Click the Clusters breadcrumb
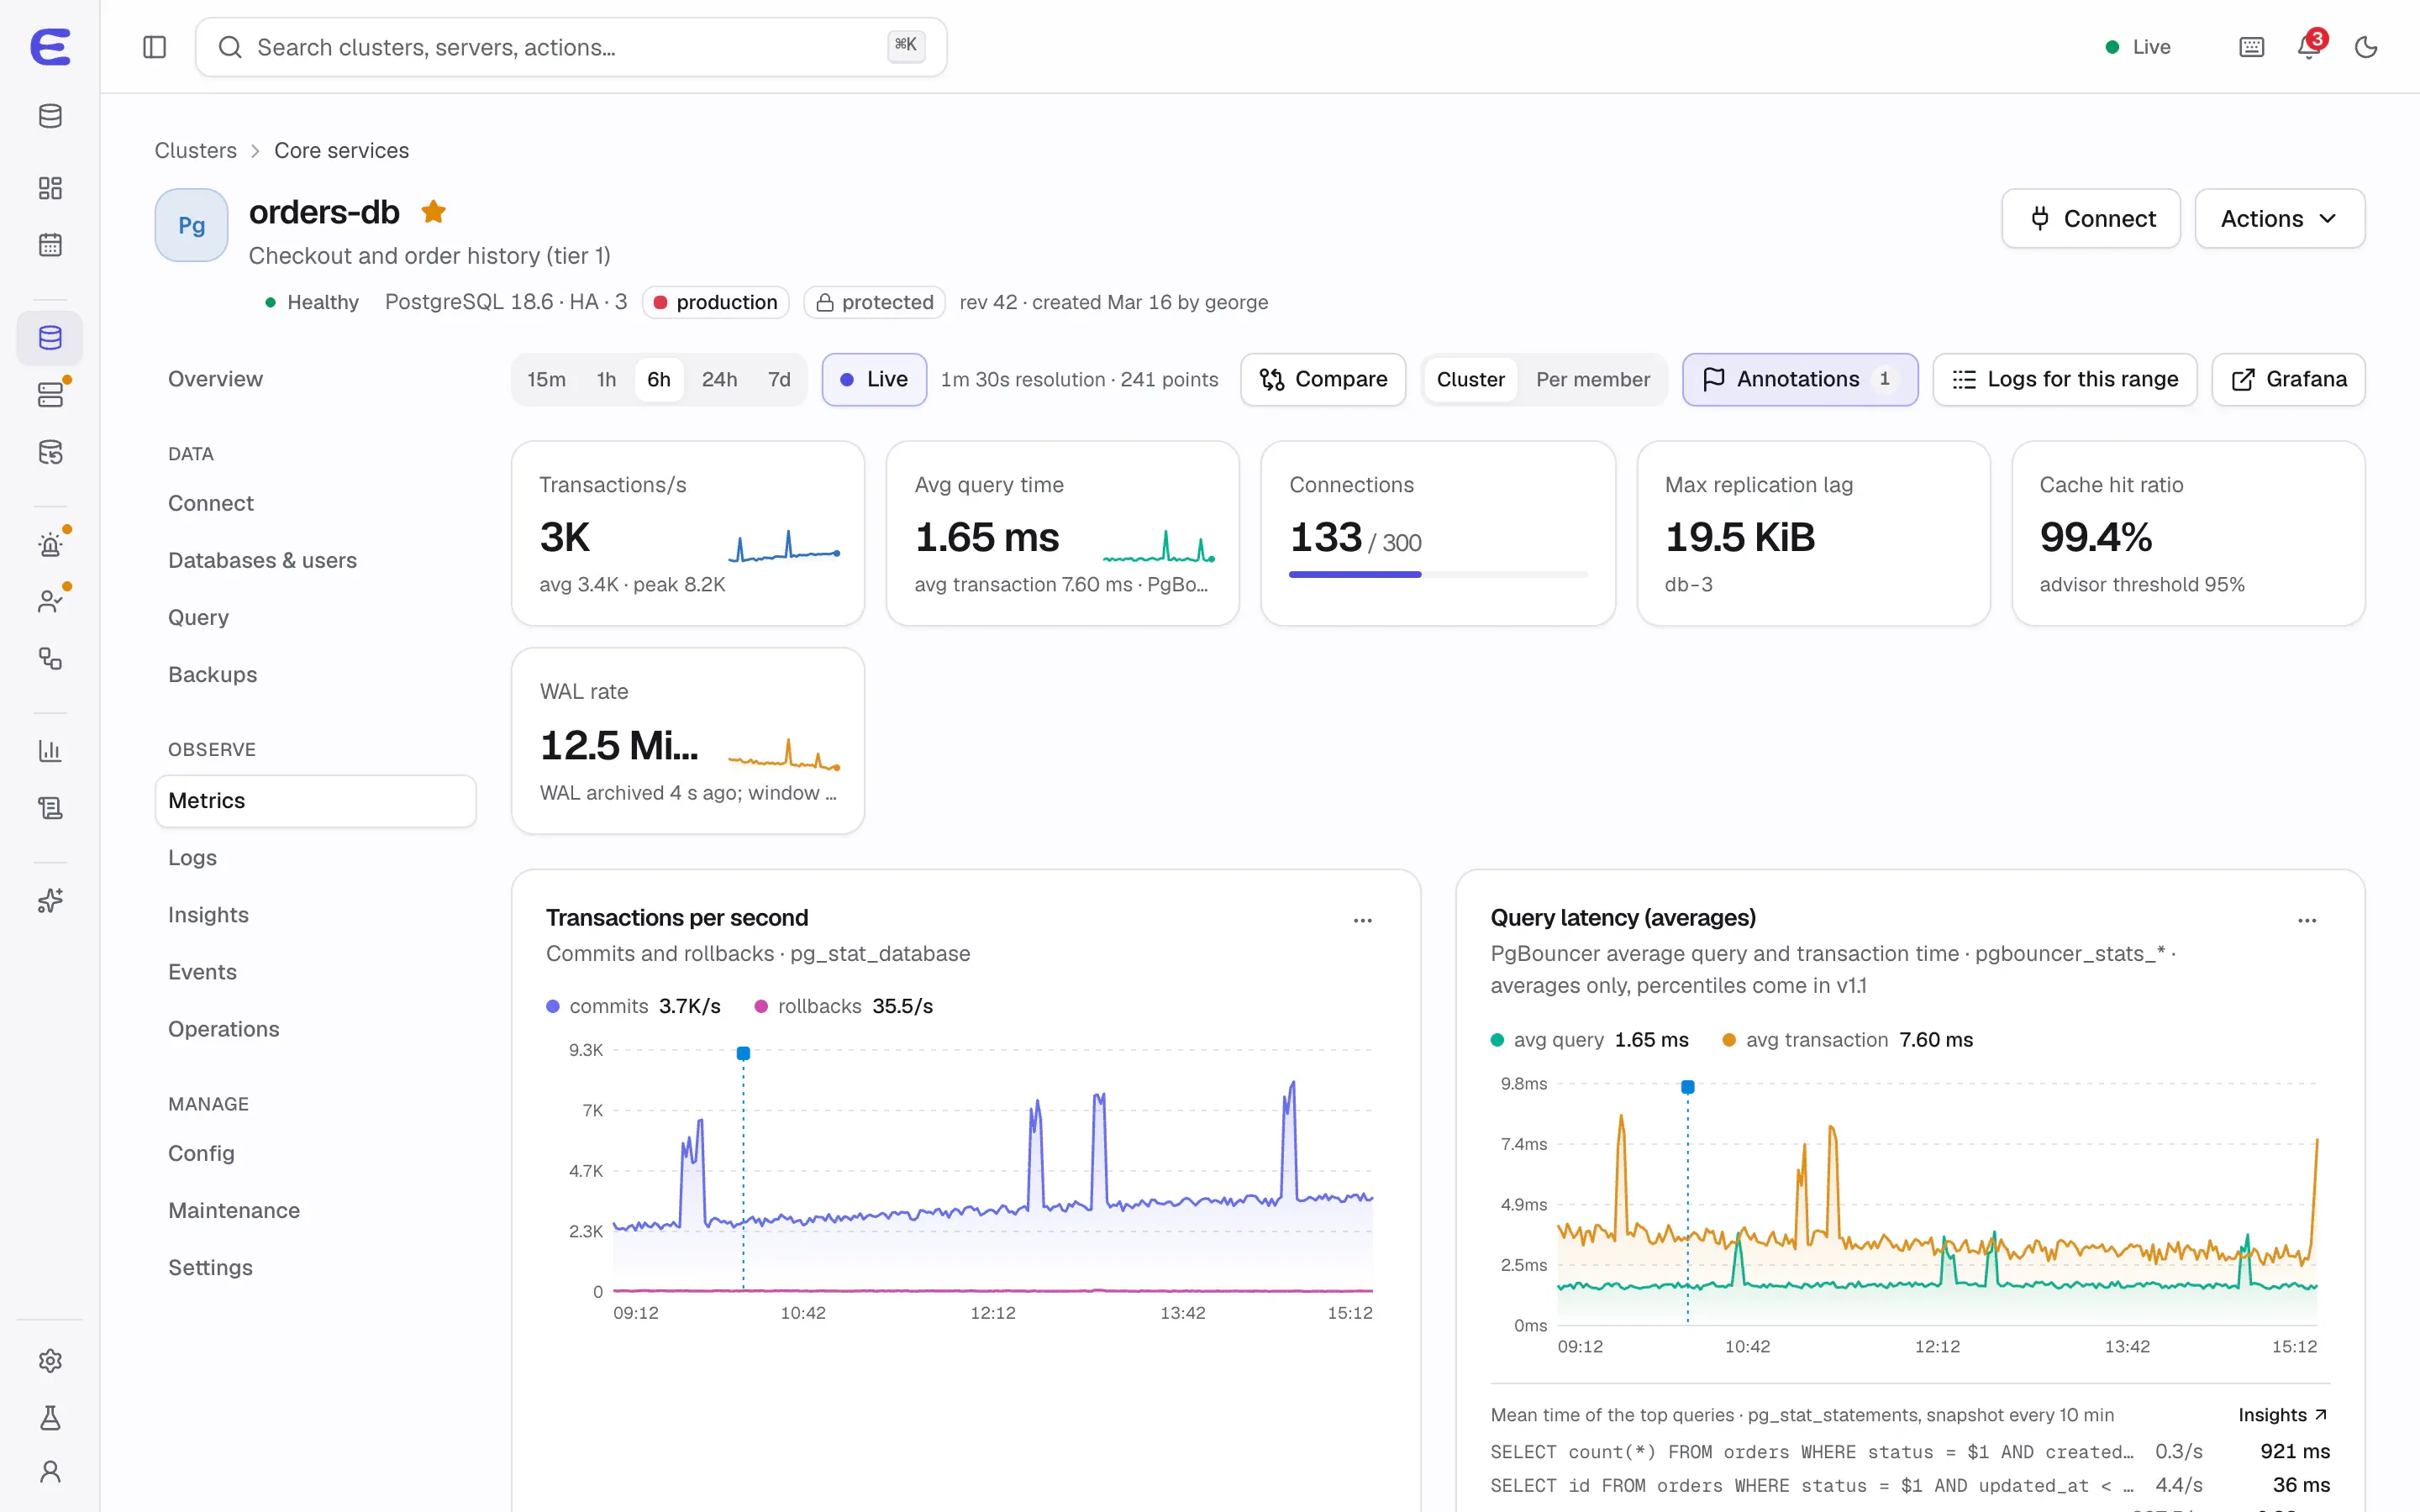2420x1512 pixels. [195, 150]
